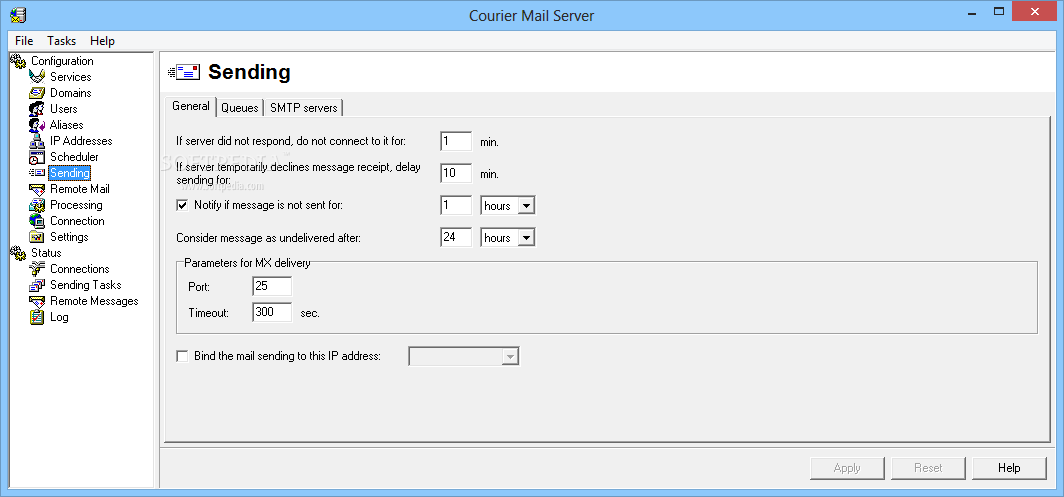The width and height of the screenshot is (1064, 497).
Task: Open the Tasks menu
Action: click(62, 41)
